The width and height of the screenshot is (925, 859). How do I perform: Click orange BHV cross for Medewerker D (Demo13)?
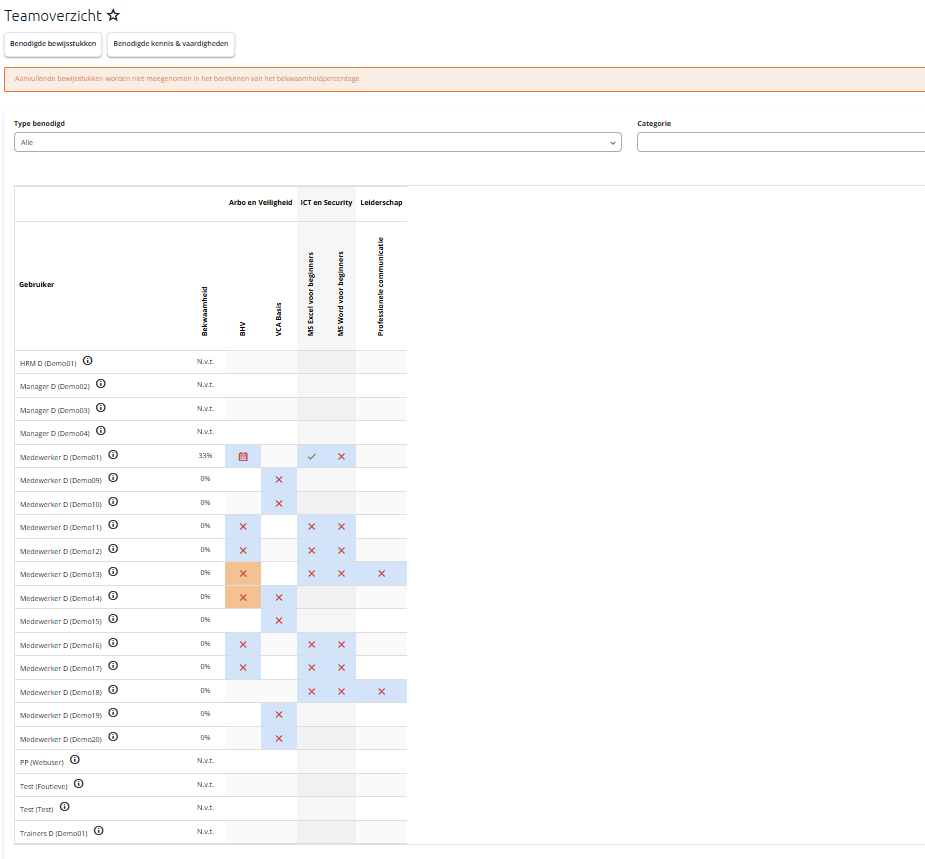coord(243,573)
